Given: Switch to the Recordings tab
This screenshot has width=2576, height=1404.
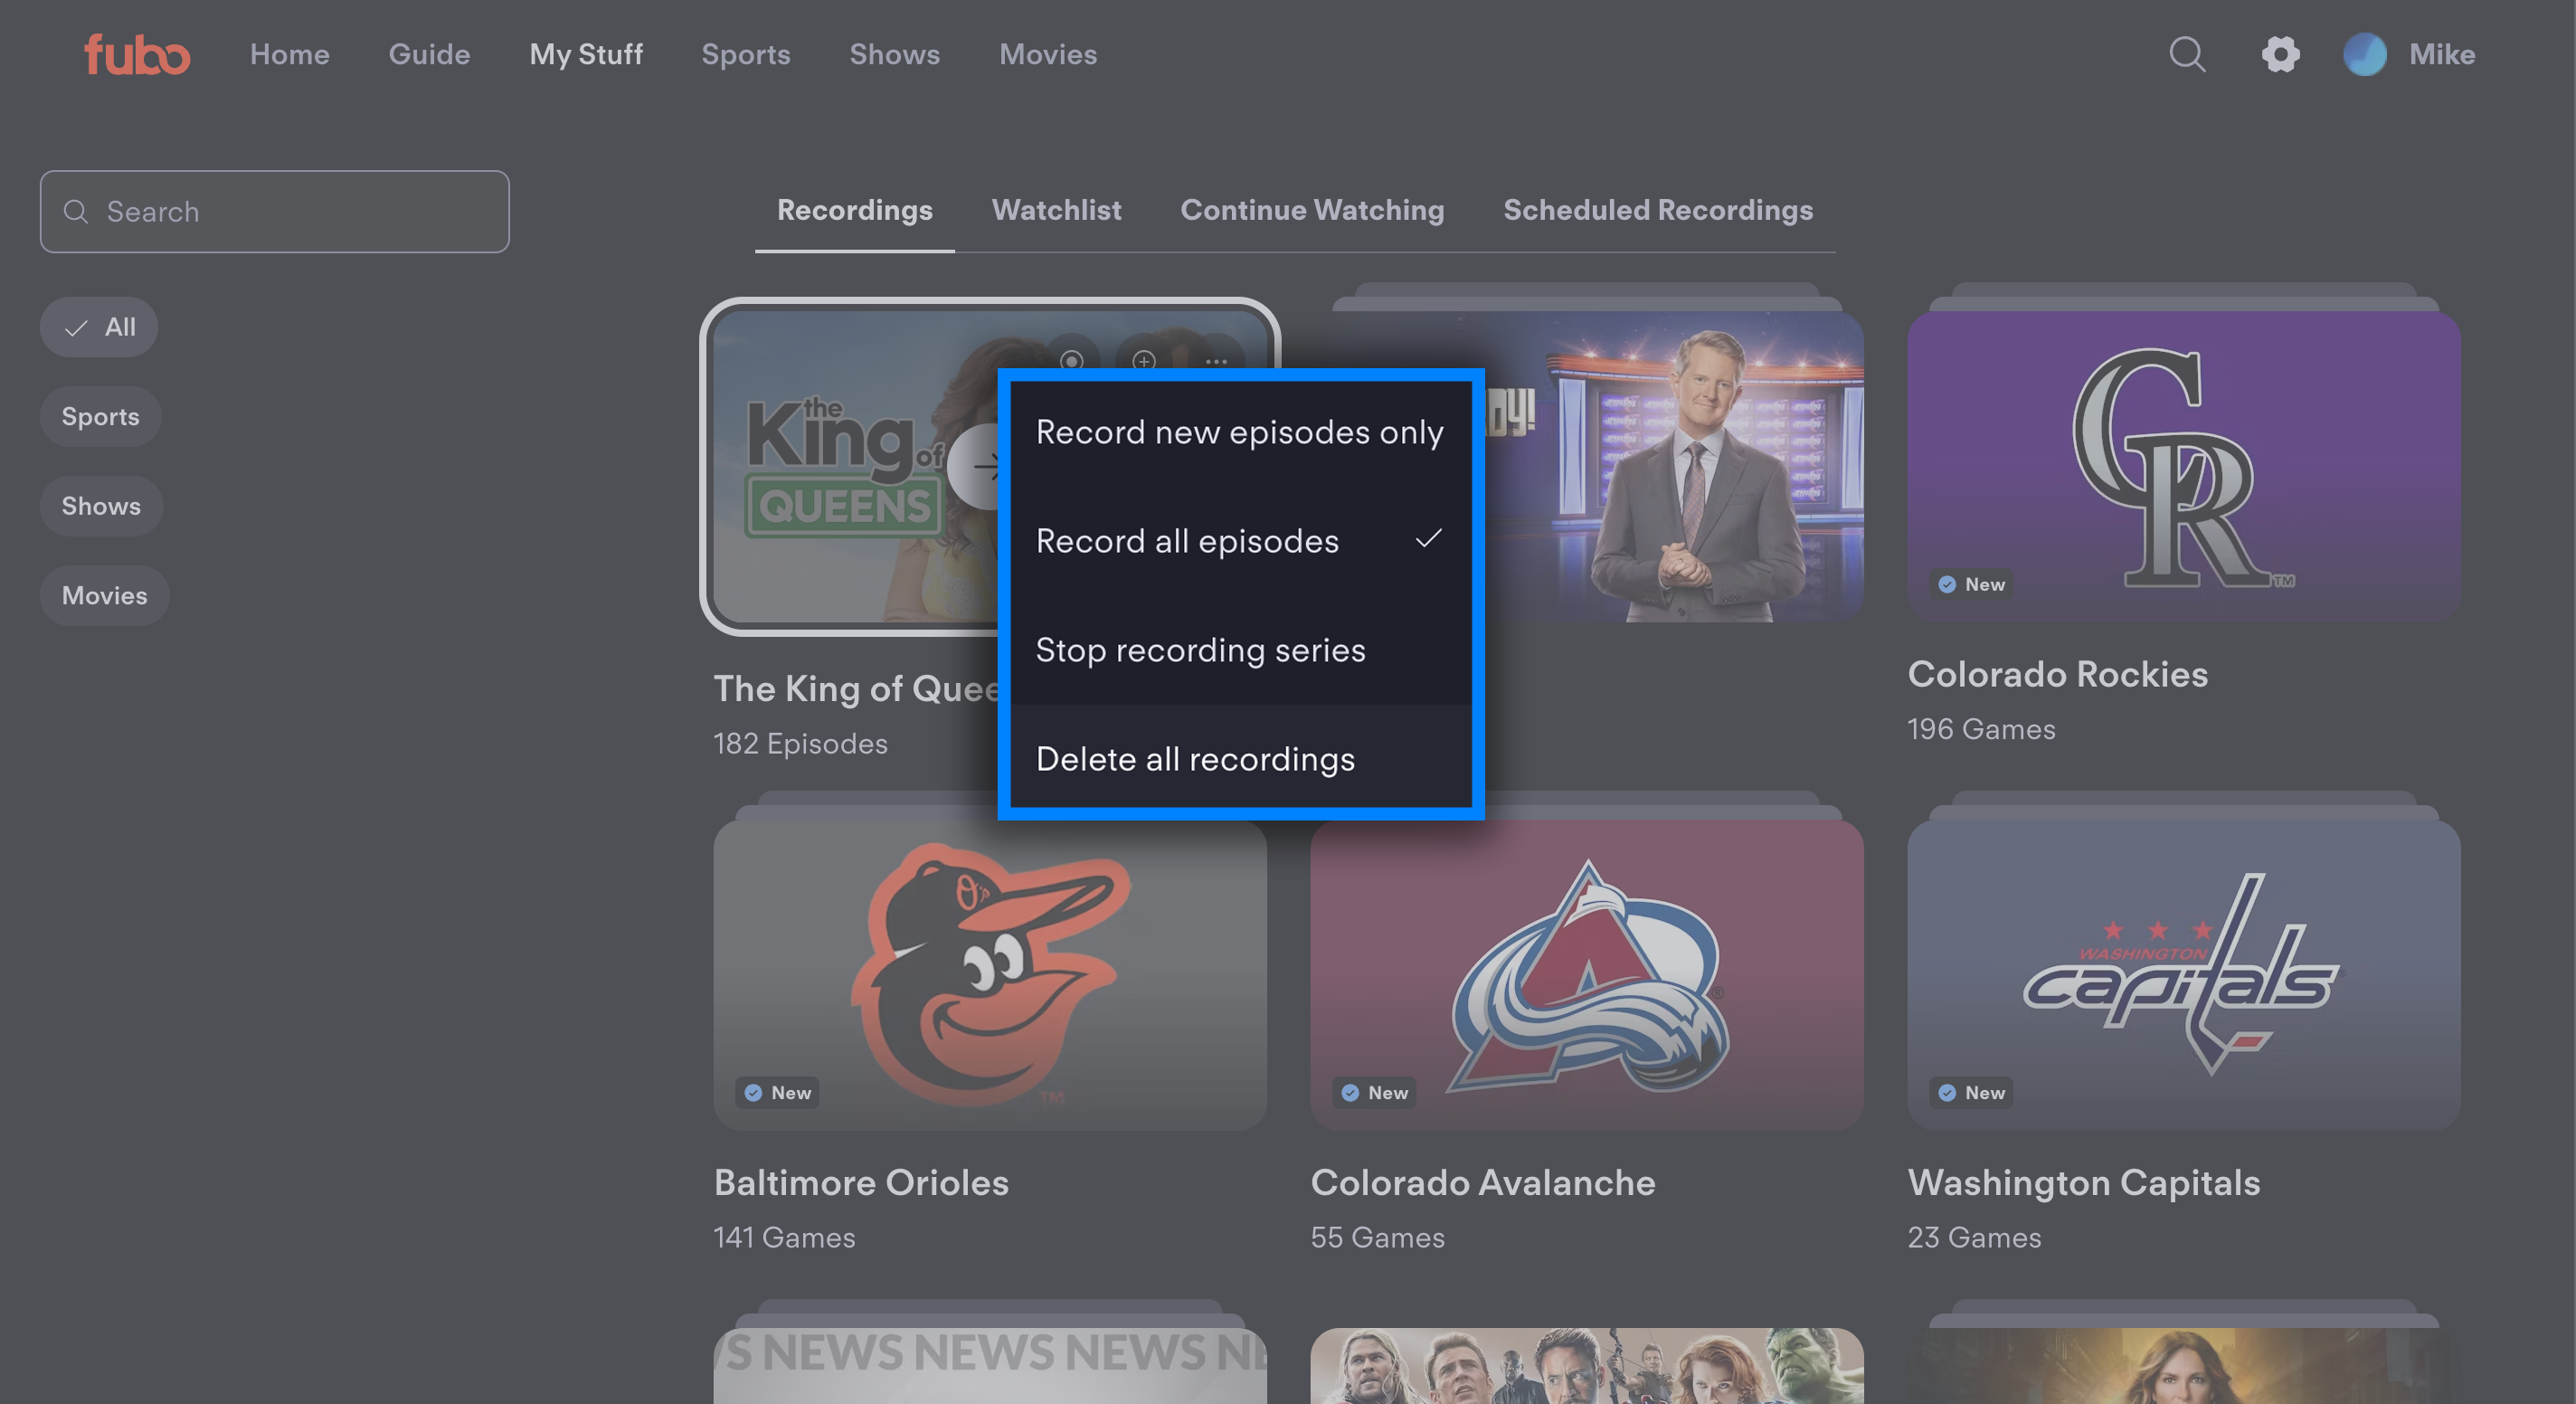Looking at the screenshot, I should tap(854, 210).
